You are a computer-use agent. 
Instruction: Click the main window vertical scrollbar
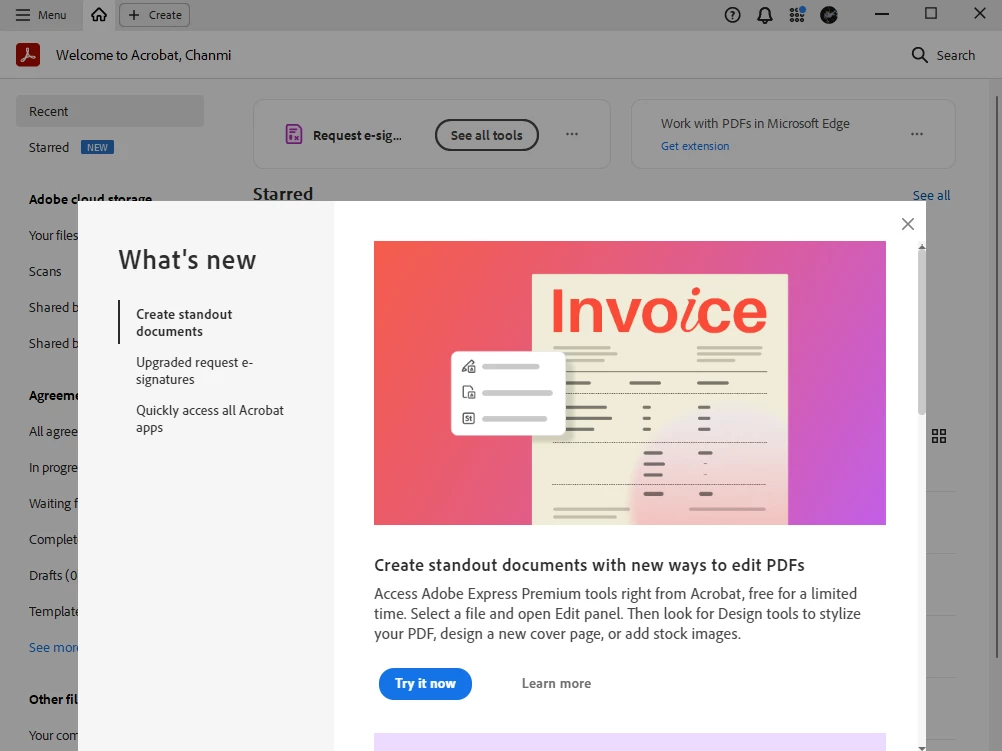pos(997,377)
